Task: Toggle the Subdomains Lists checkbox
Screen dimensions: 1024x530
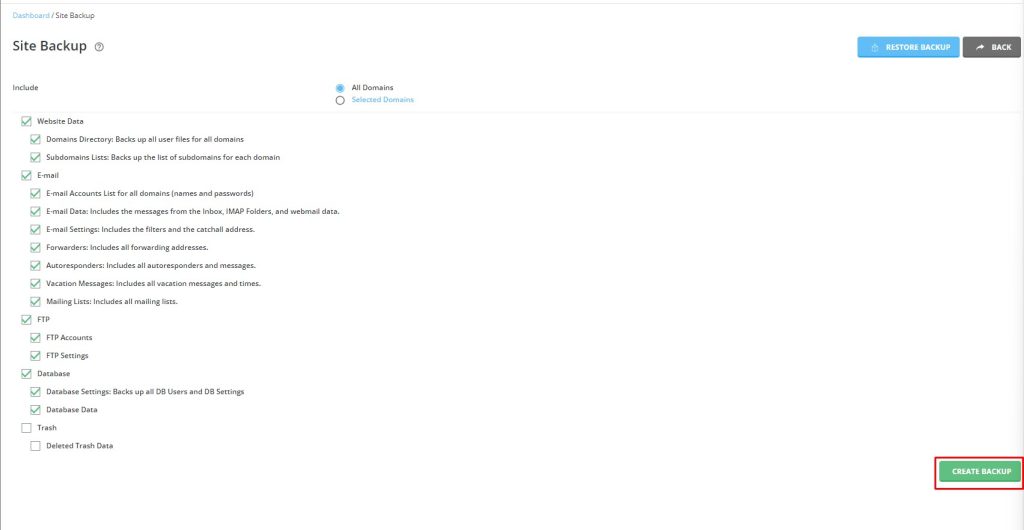Action: (35, 157)
